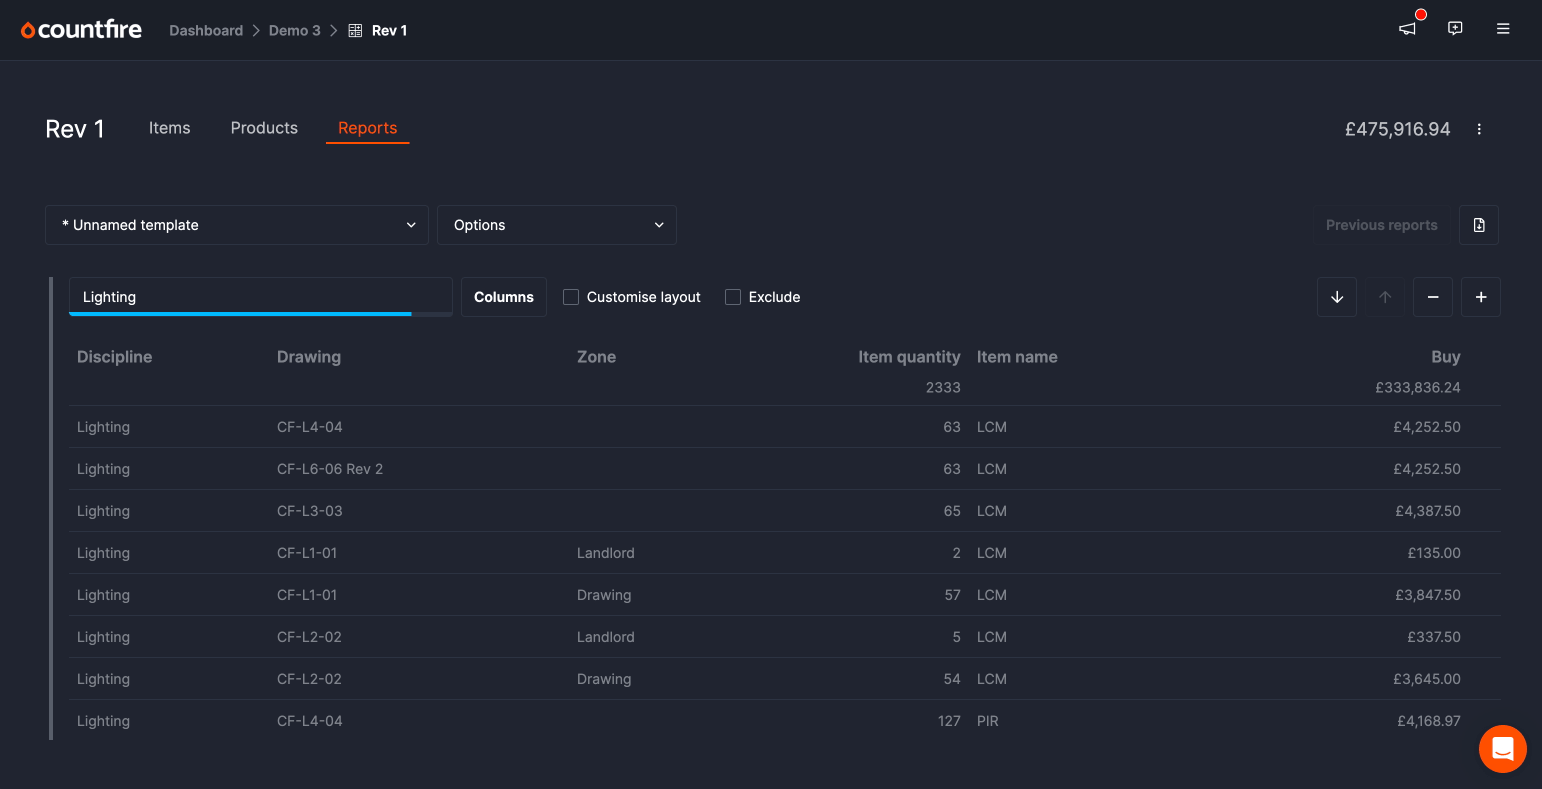
Task: Click the greyed-out move up arrow
Action: pyautogui.click(x=1385, y=297)
